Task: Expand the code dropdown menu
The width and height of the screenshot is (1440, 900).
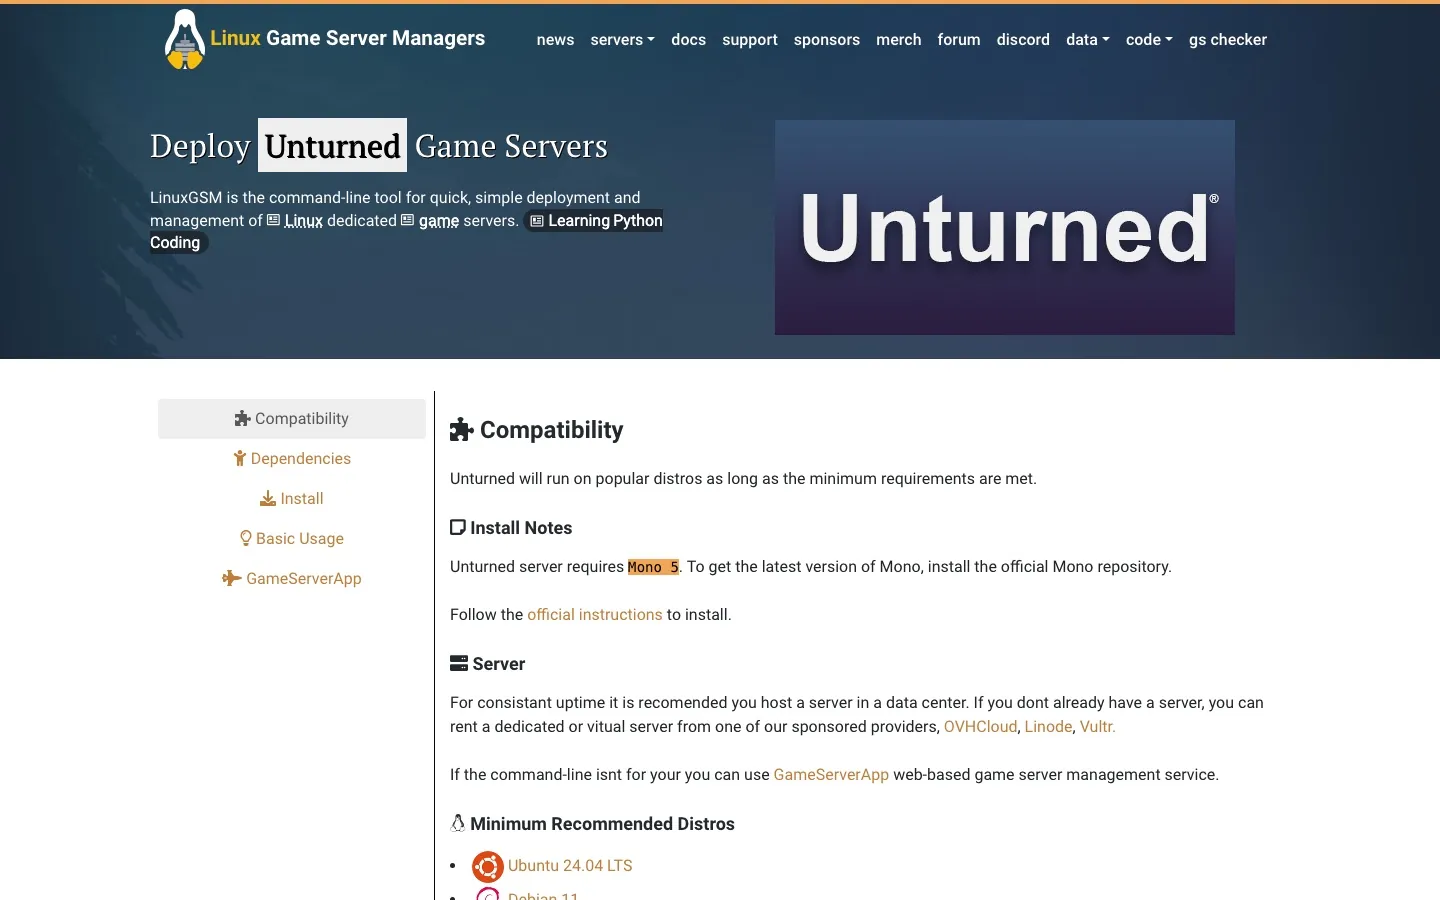Action: (1149, 40)
